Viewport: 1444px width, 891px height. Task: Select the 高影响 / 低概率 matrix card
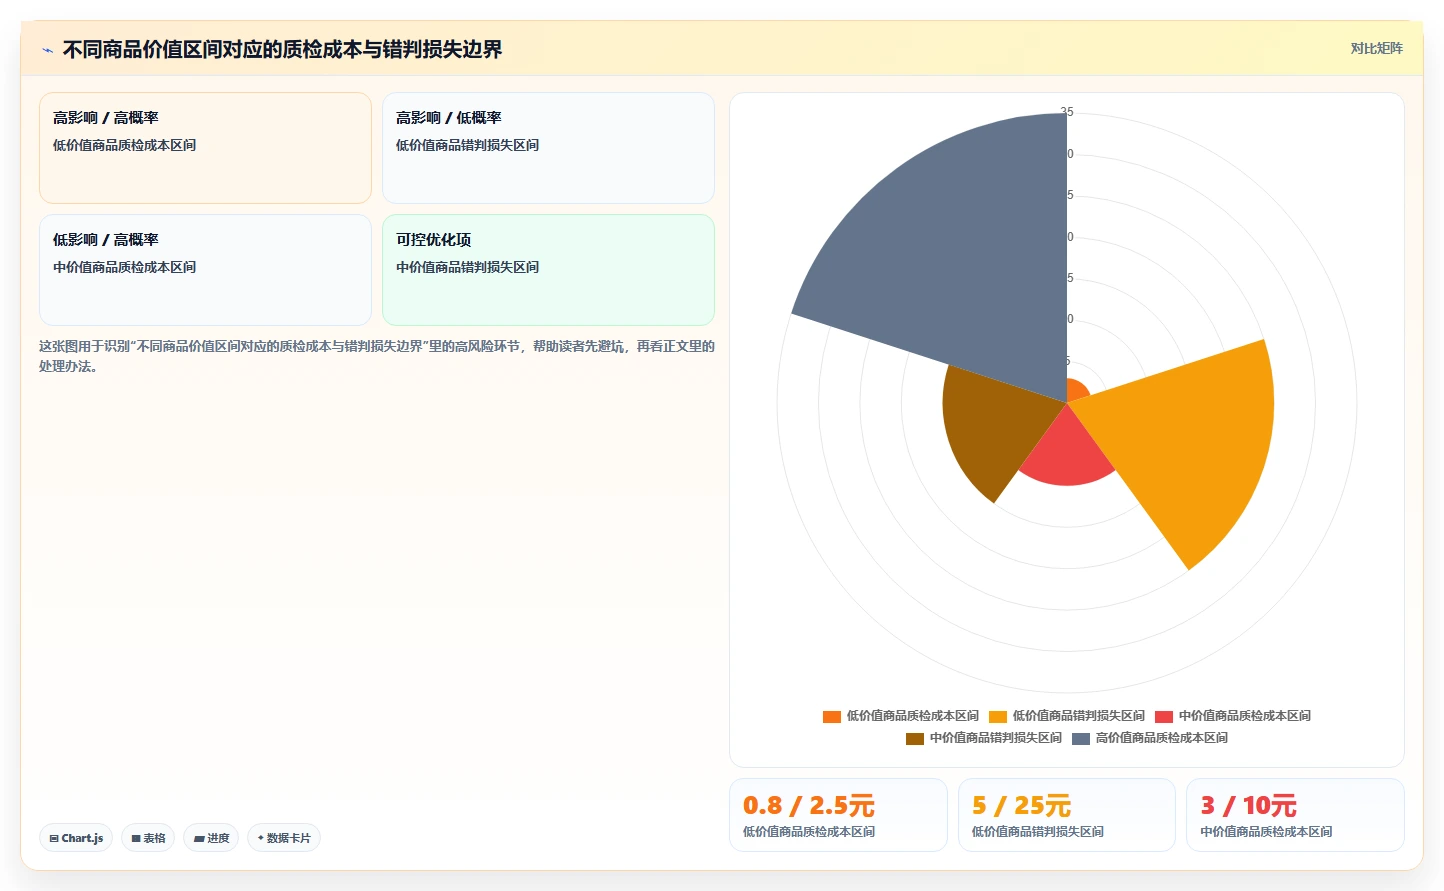pyautogui.click(x=548, y=148)
